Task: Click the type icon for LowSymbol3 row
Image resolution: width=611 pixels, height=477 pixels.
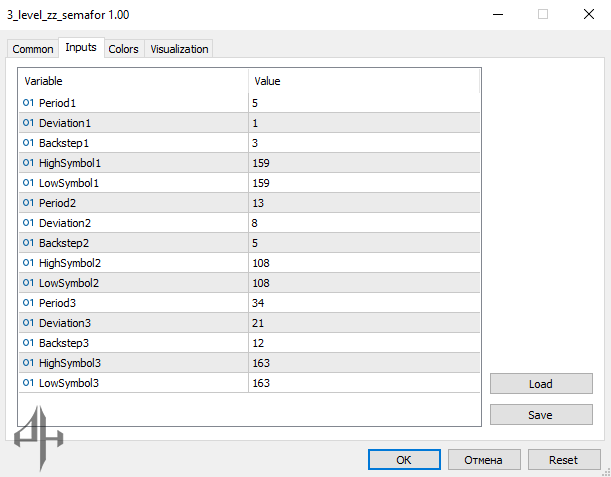Action: click(x=28, y=383)
